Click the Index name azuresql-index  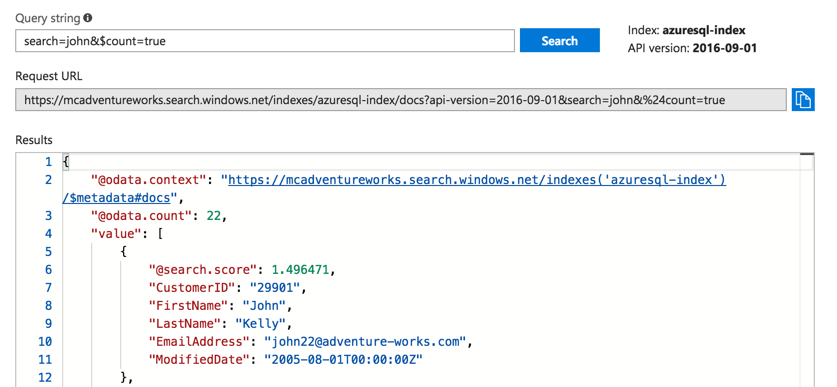(x=704, y=30)
